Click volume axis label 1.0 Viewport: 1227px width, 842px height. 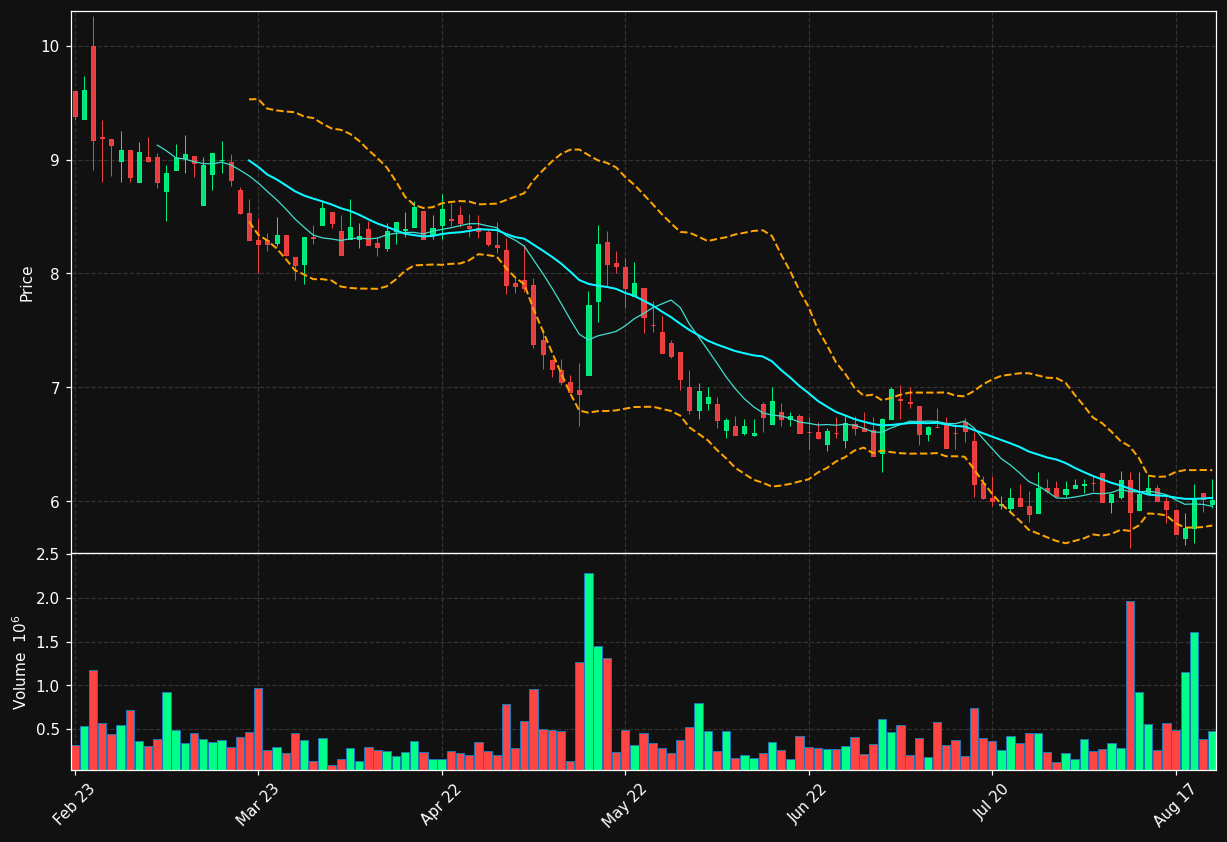[49, 686]
